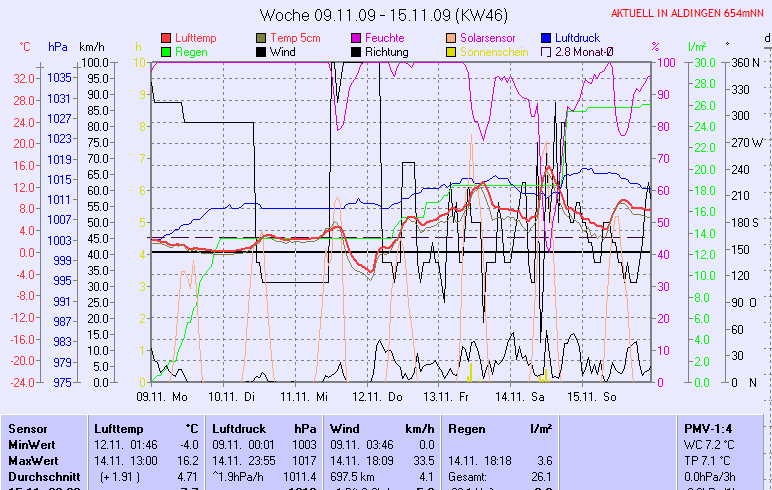Click the MaxWert row label
772x490 pixels.
(x=32, y=459)
